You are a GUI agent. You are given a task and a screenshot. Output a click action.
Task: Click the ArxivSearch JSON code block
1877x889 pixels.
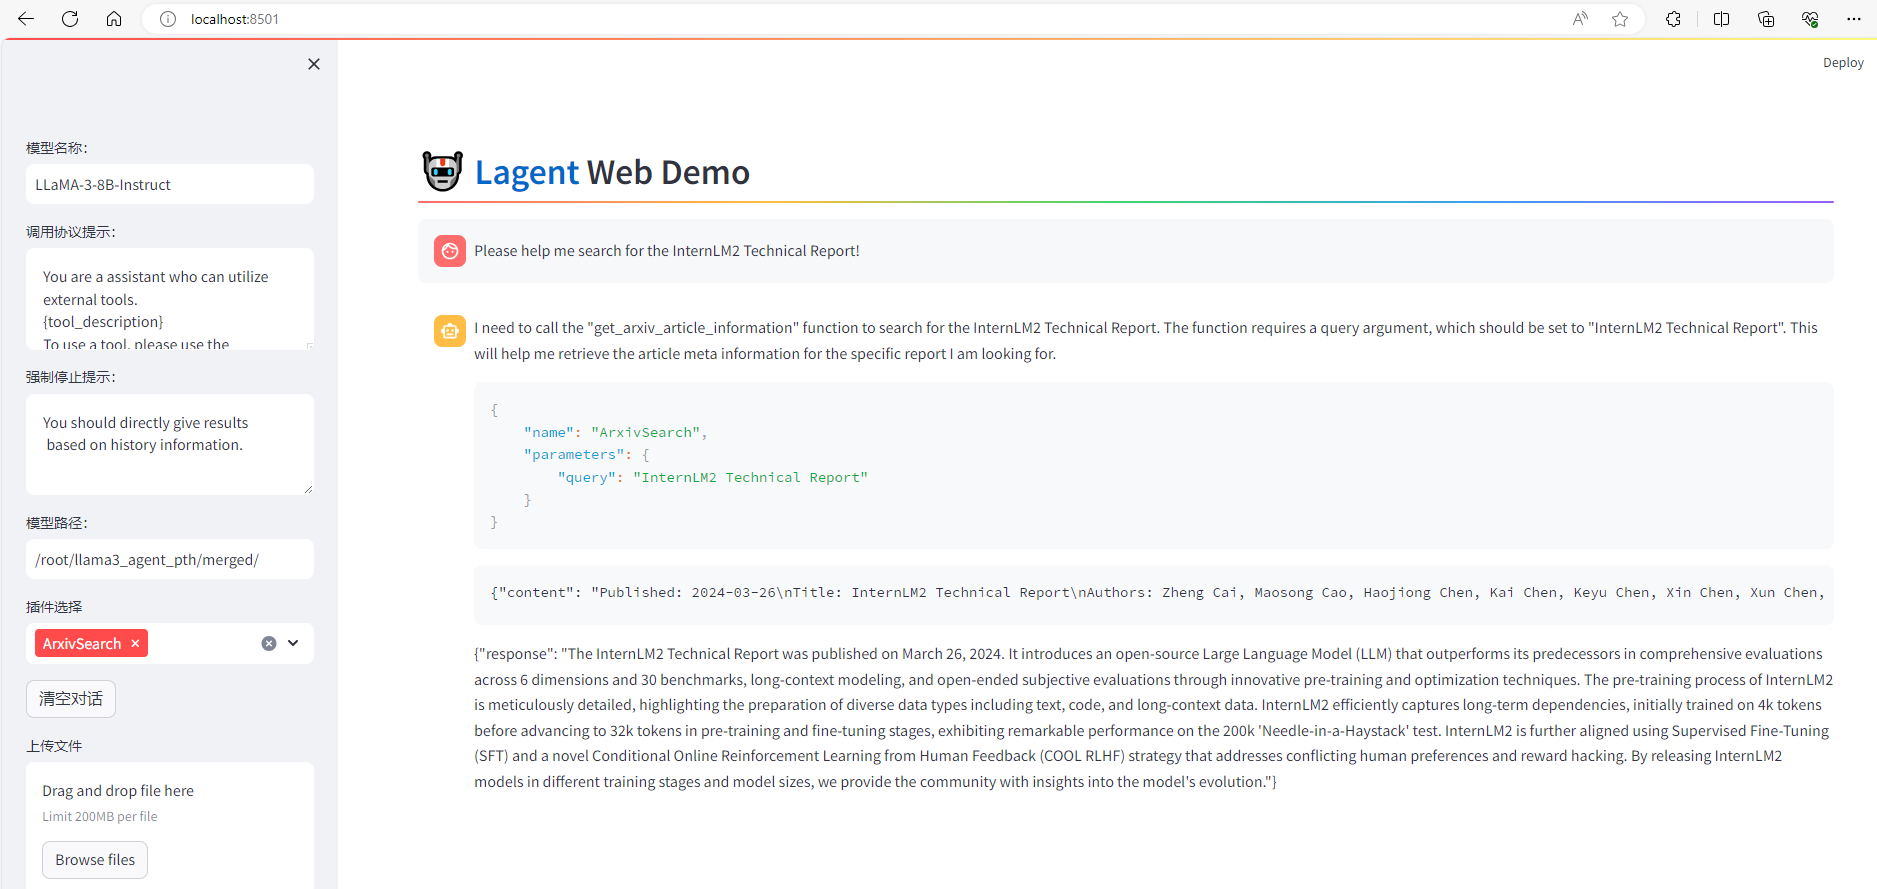(1154, 466)
